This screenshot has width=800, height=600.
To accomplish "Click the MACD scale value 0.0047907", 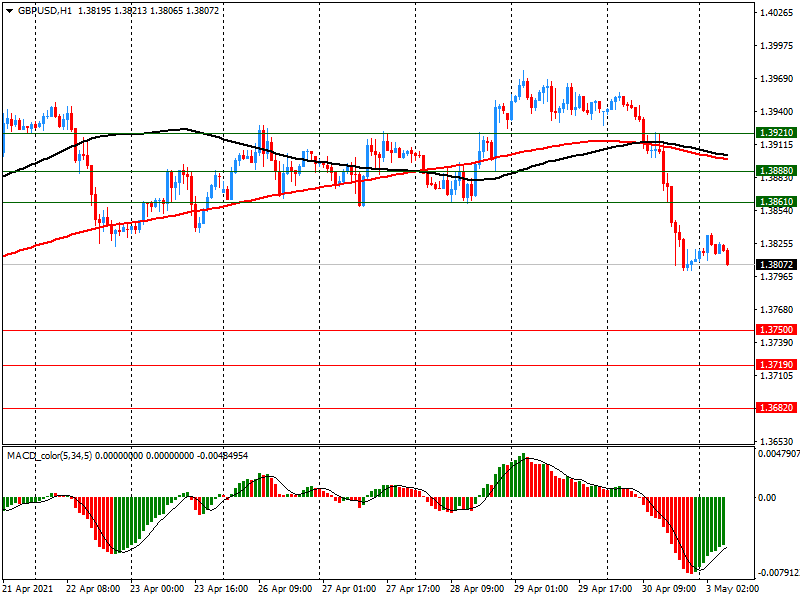I will [778, 453].
